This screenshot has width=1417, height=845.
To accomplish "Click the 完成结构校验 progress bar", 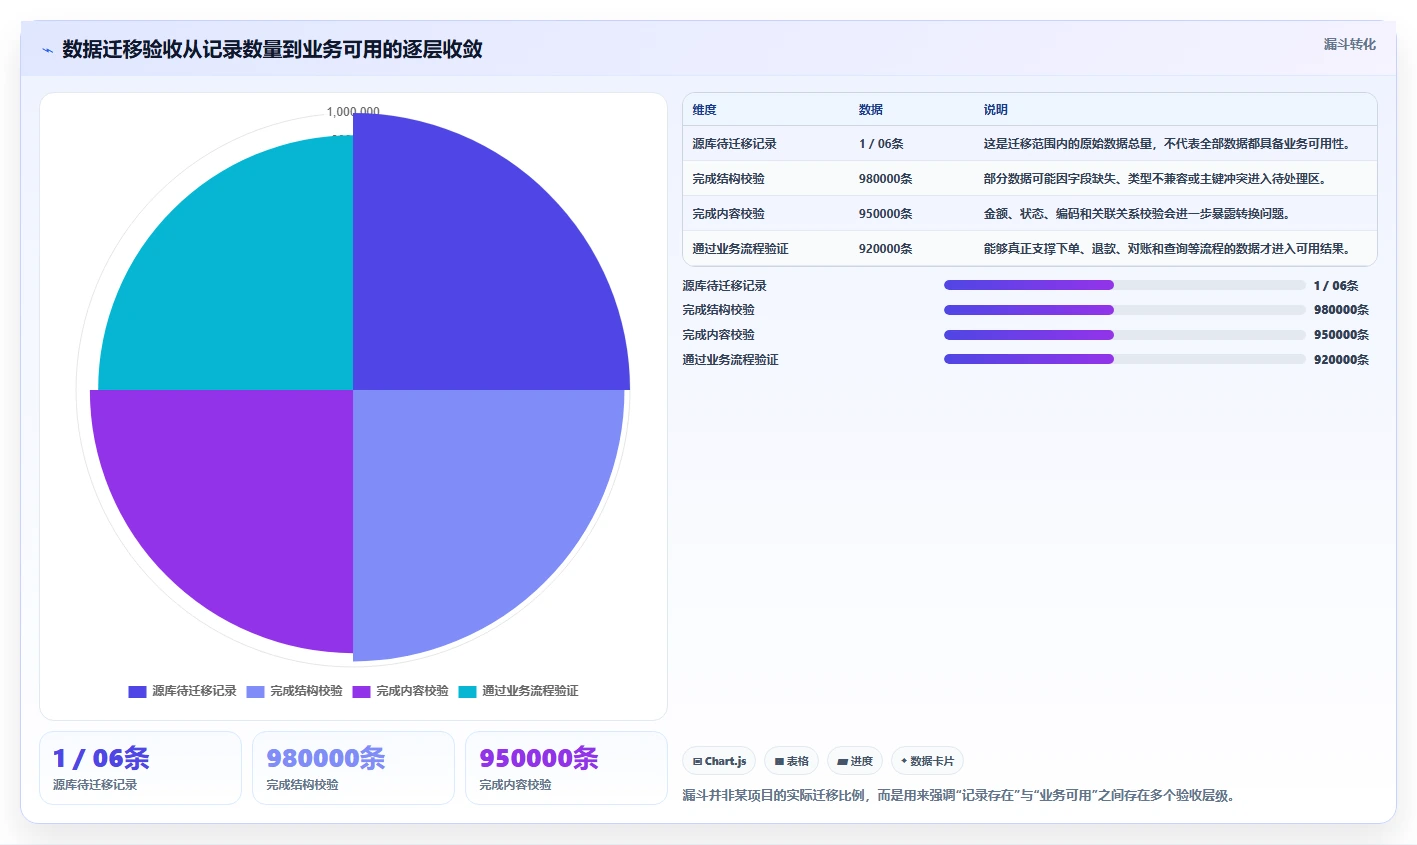I will [x=1125, y=310].
